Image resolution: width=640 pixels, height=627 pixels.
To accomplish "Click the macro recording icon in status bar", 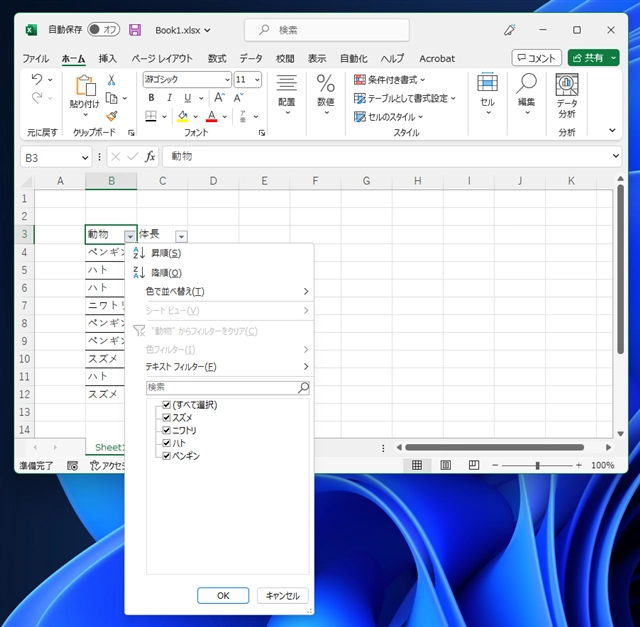I will (72, 466).
